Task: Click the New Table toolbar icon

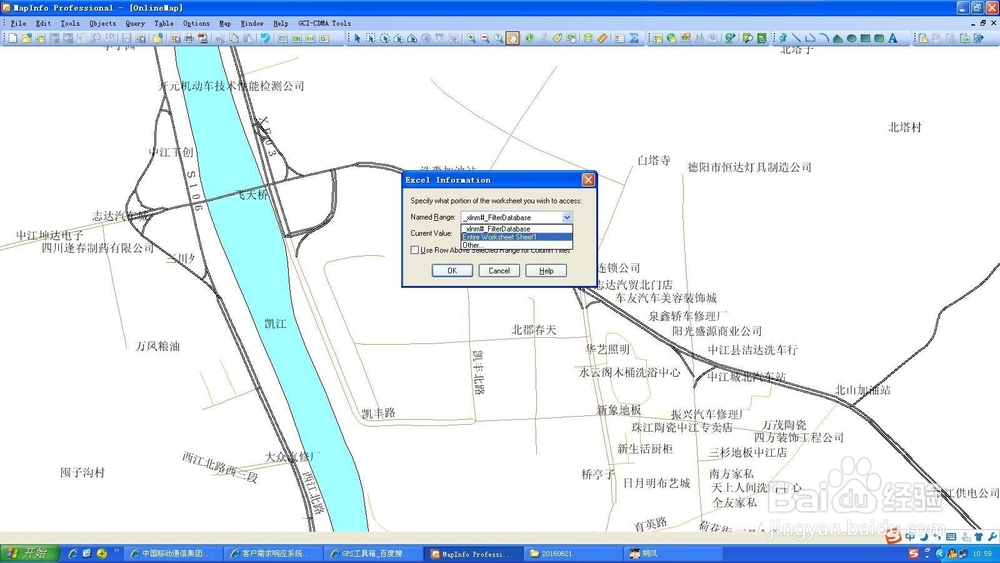Action: 13,38
